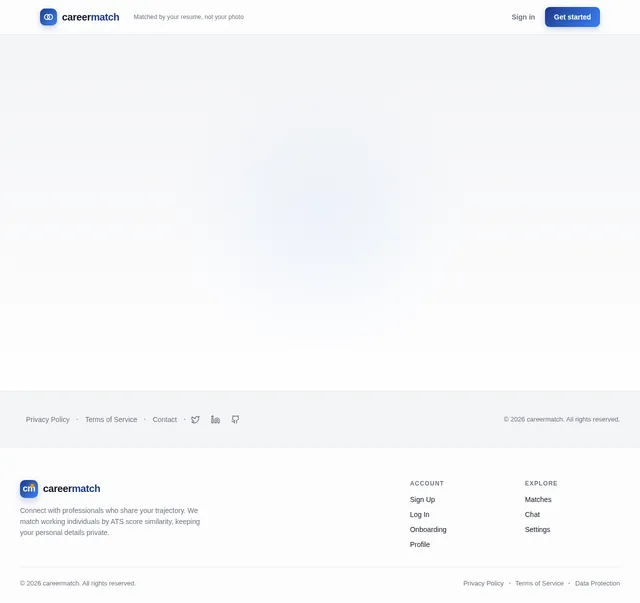Click the careermatch header wordmark
This screenshot has width=640, height=603.
[91, 17]
